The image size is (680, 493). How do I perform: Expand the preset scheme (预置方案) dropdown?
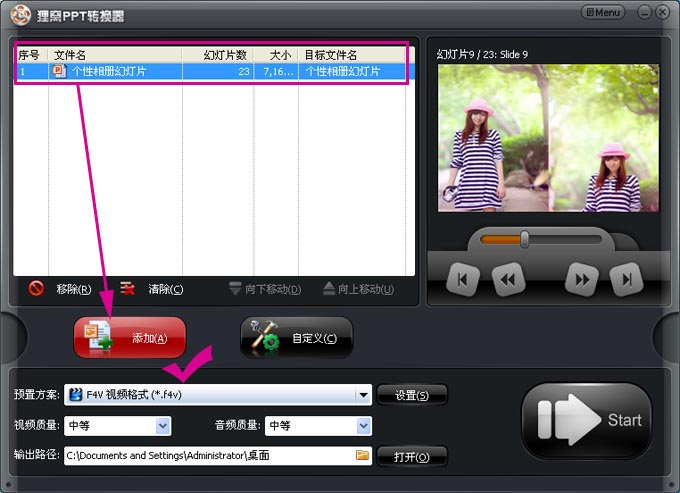click(363, 395)
